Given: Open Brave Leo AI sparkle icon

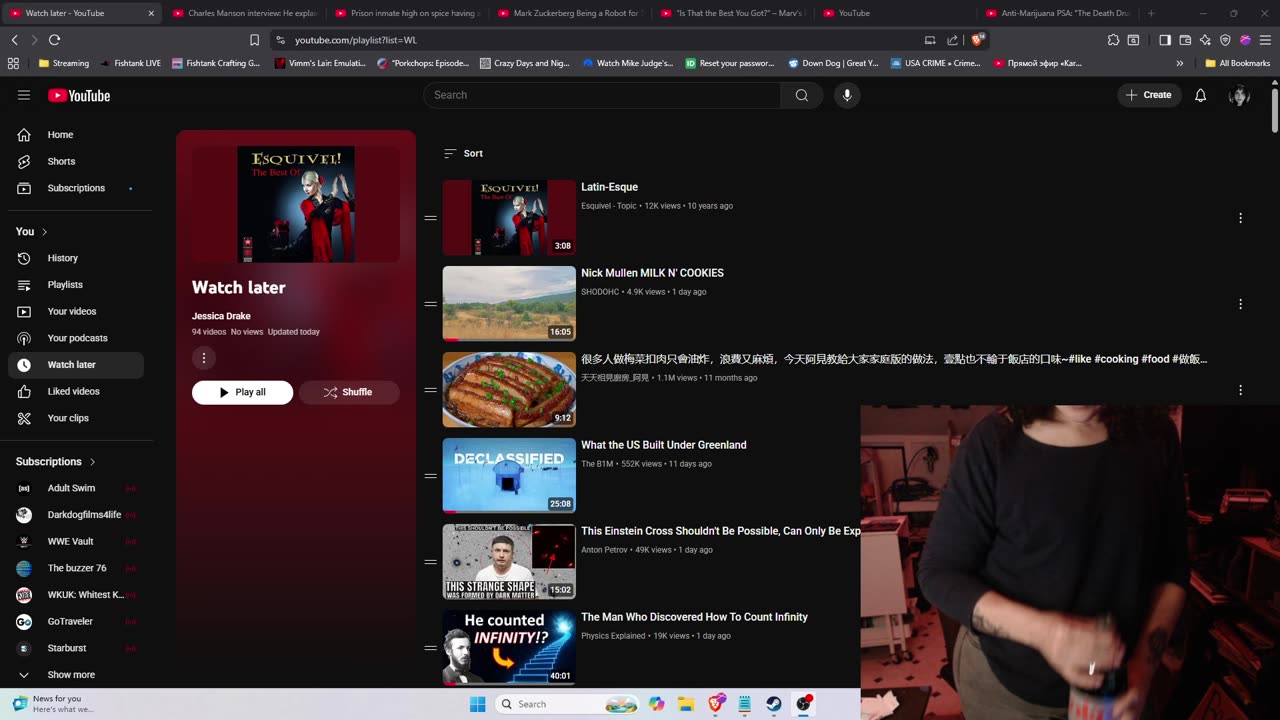Looking at the screenshot, I should (x=1205, y=40).
